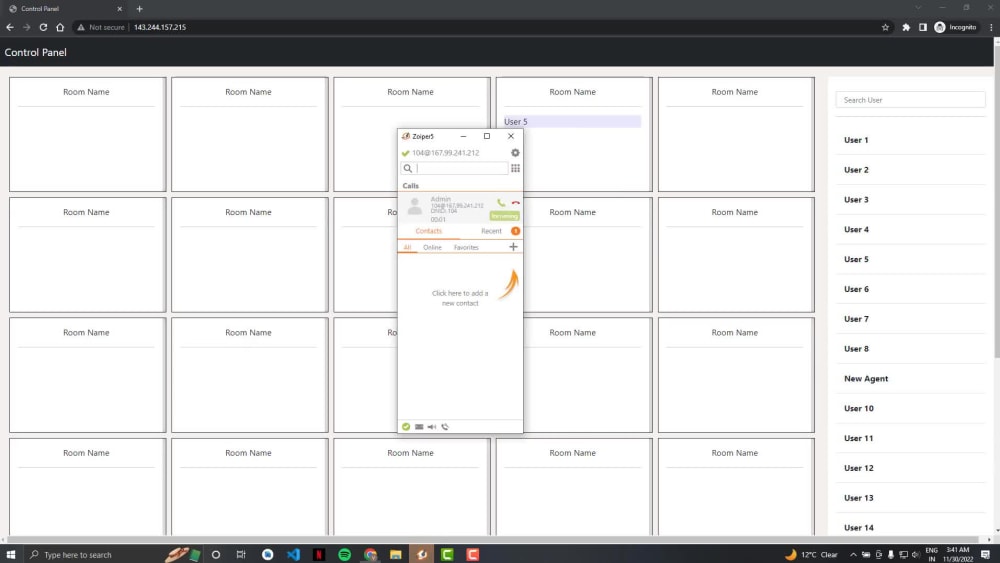This screenshot has width=1000, height=563.
Task: Open Windows notification center
Action: (986, 555)
